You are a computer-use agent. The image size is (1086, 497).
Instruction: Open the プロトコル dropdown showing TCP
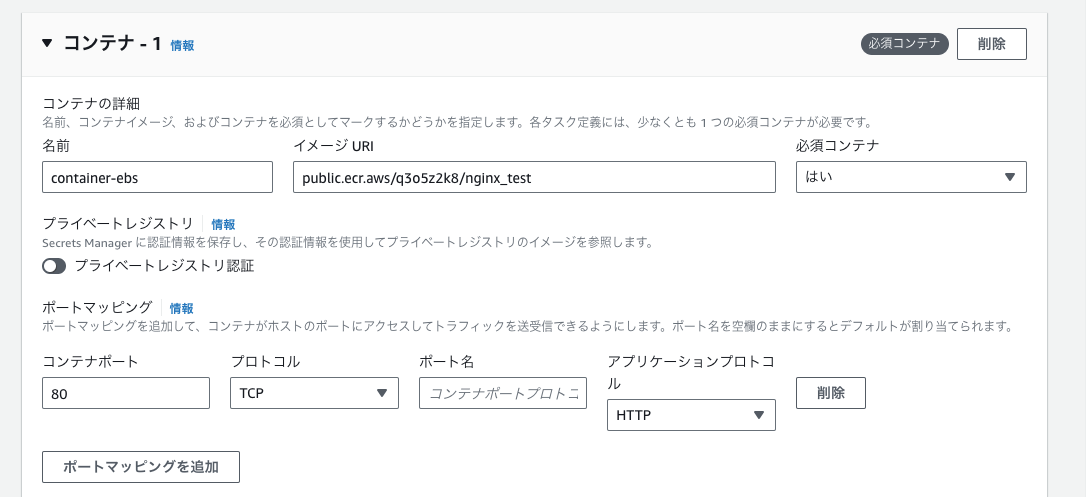pyautogui.click(x=314, y=393)
